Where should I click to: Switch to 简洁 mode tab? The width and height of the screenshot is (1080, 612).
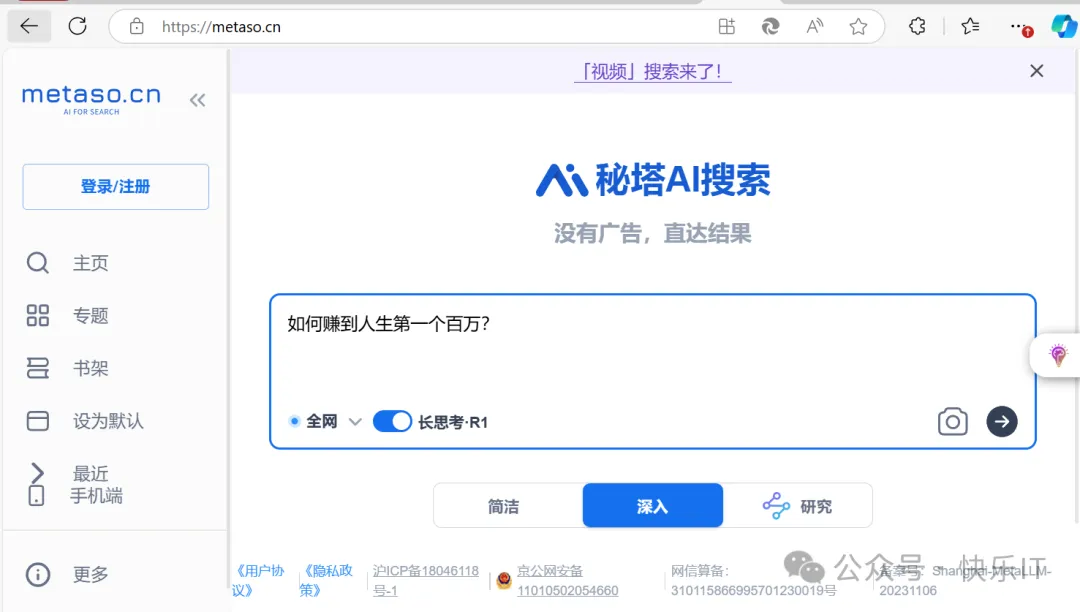click(x=504, y=506)
